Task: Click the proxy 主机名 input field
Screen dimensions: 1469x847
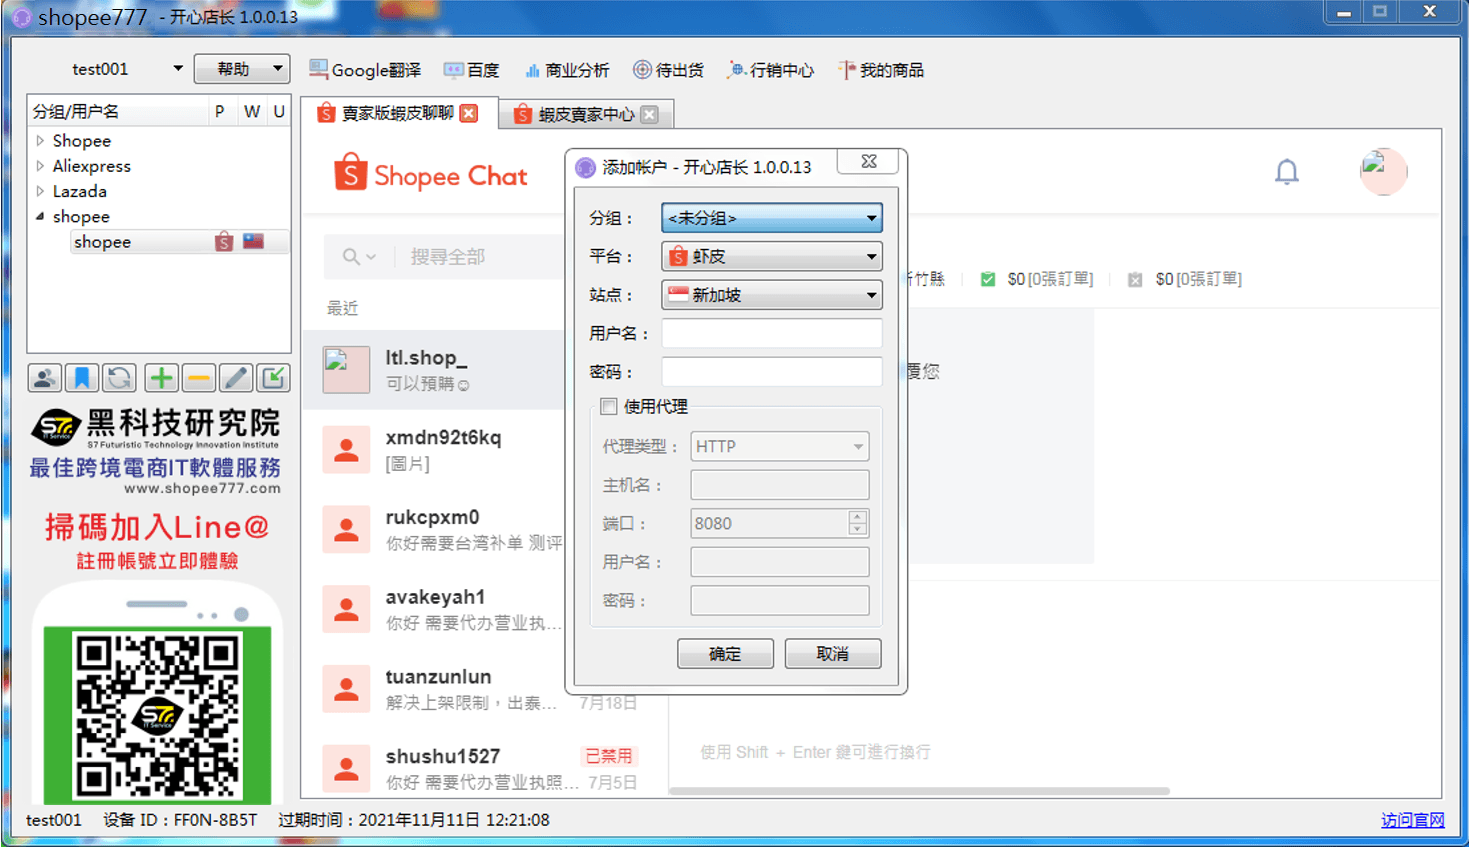Action: click(x=780, y=485)
